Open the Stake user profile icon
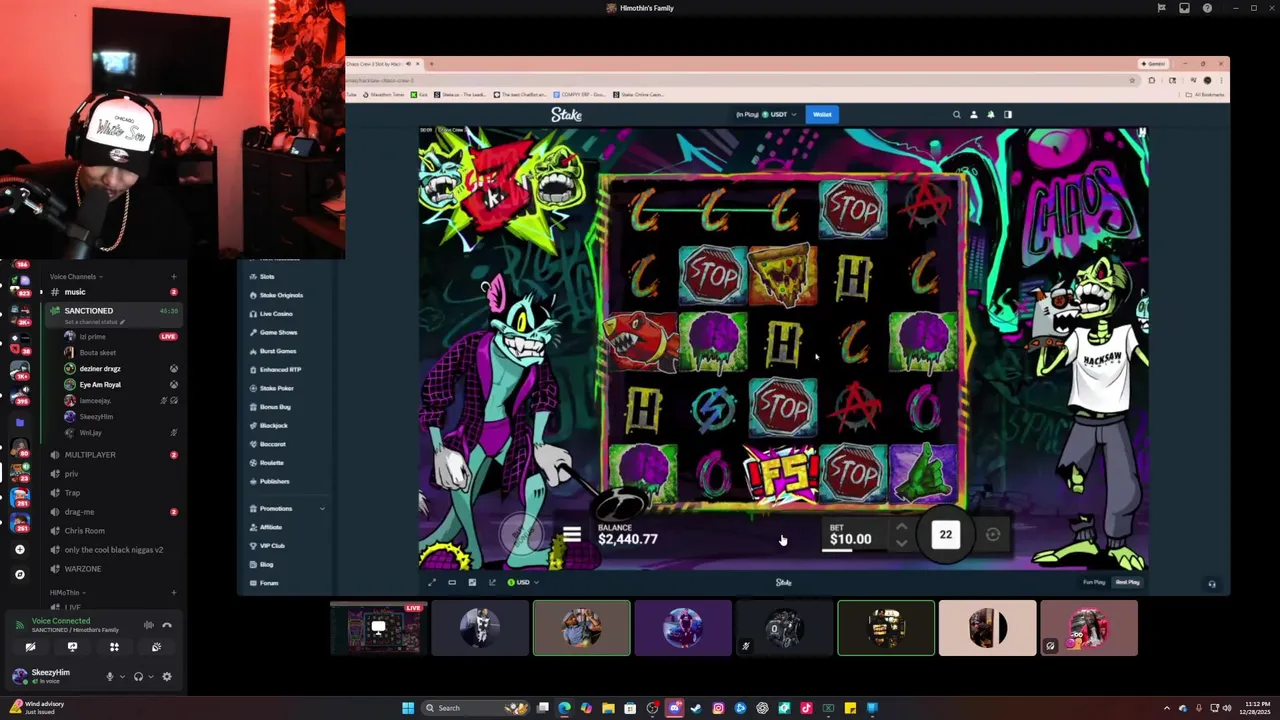 click(974, 115)
